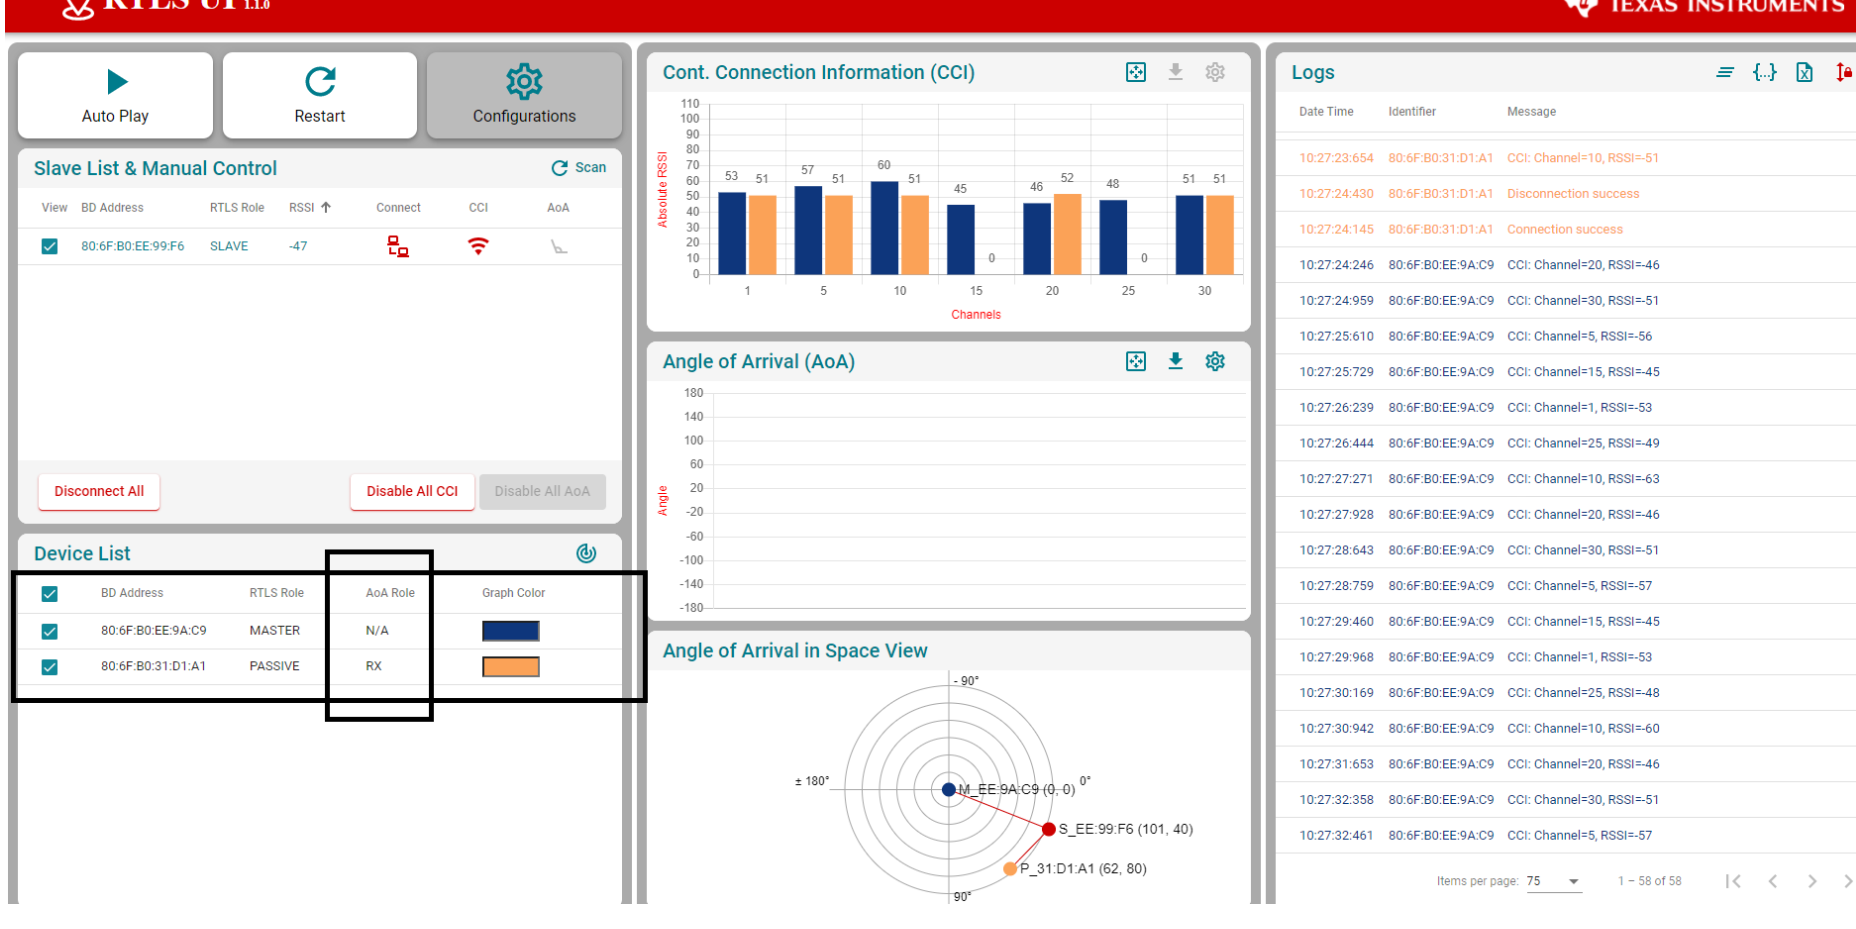
Task: Uncheck the MASTER device 80:6F:B0:EE:9A:C9 checkbox
Action: pos(49,631)
